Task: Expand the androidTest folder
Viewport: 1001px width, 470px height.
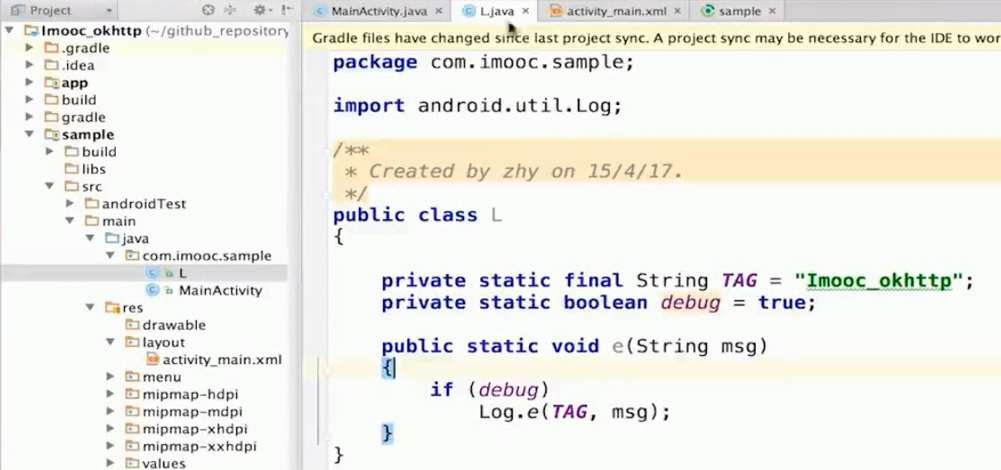Action: click(70, 204)
